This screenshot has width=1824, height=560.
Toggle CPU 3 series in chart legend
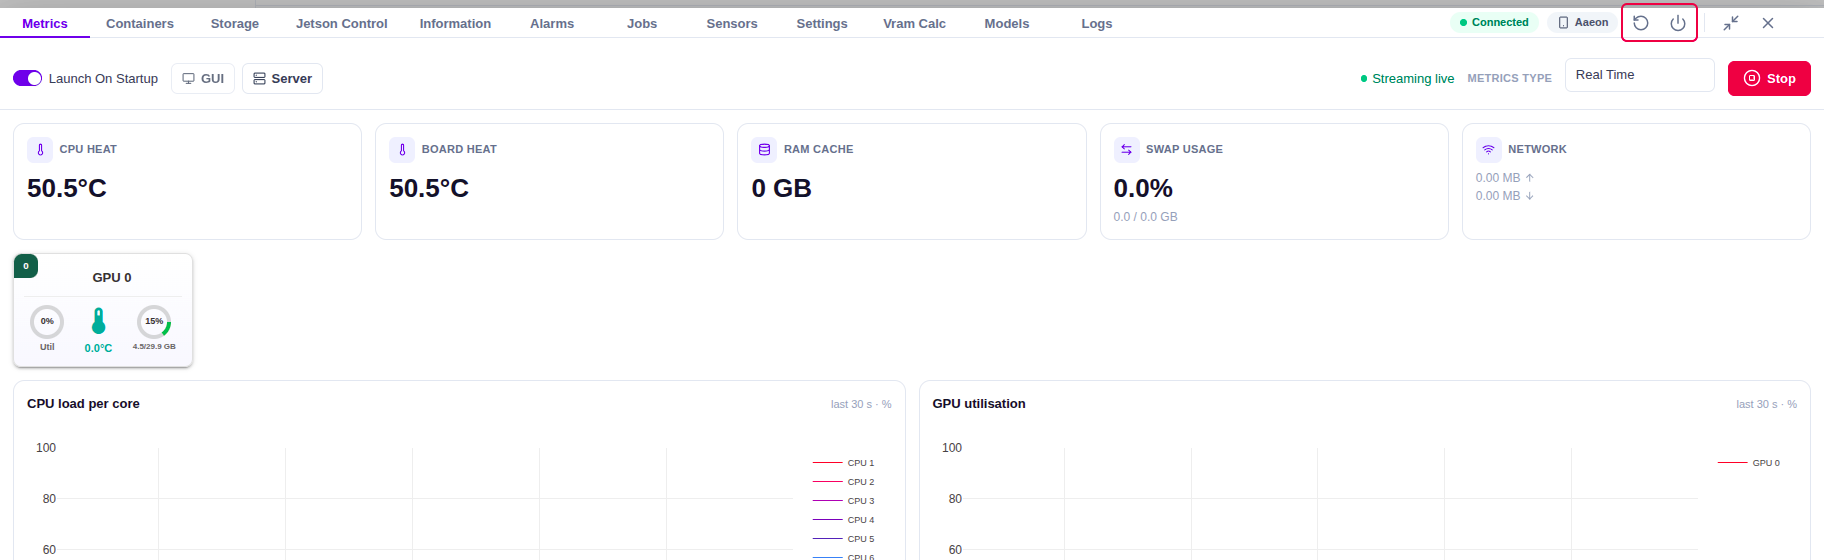(844, 501)
